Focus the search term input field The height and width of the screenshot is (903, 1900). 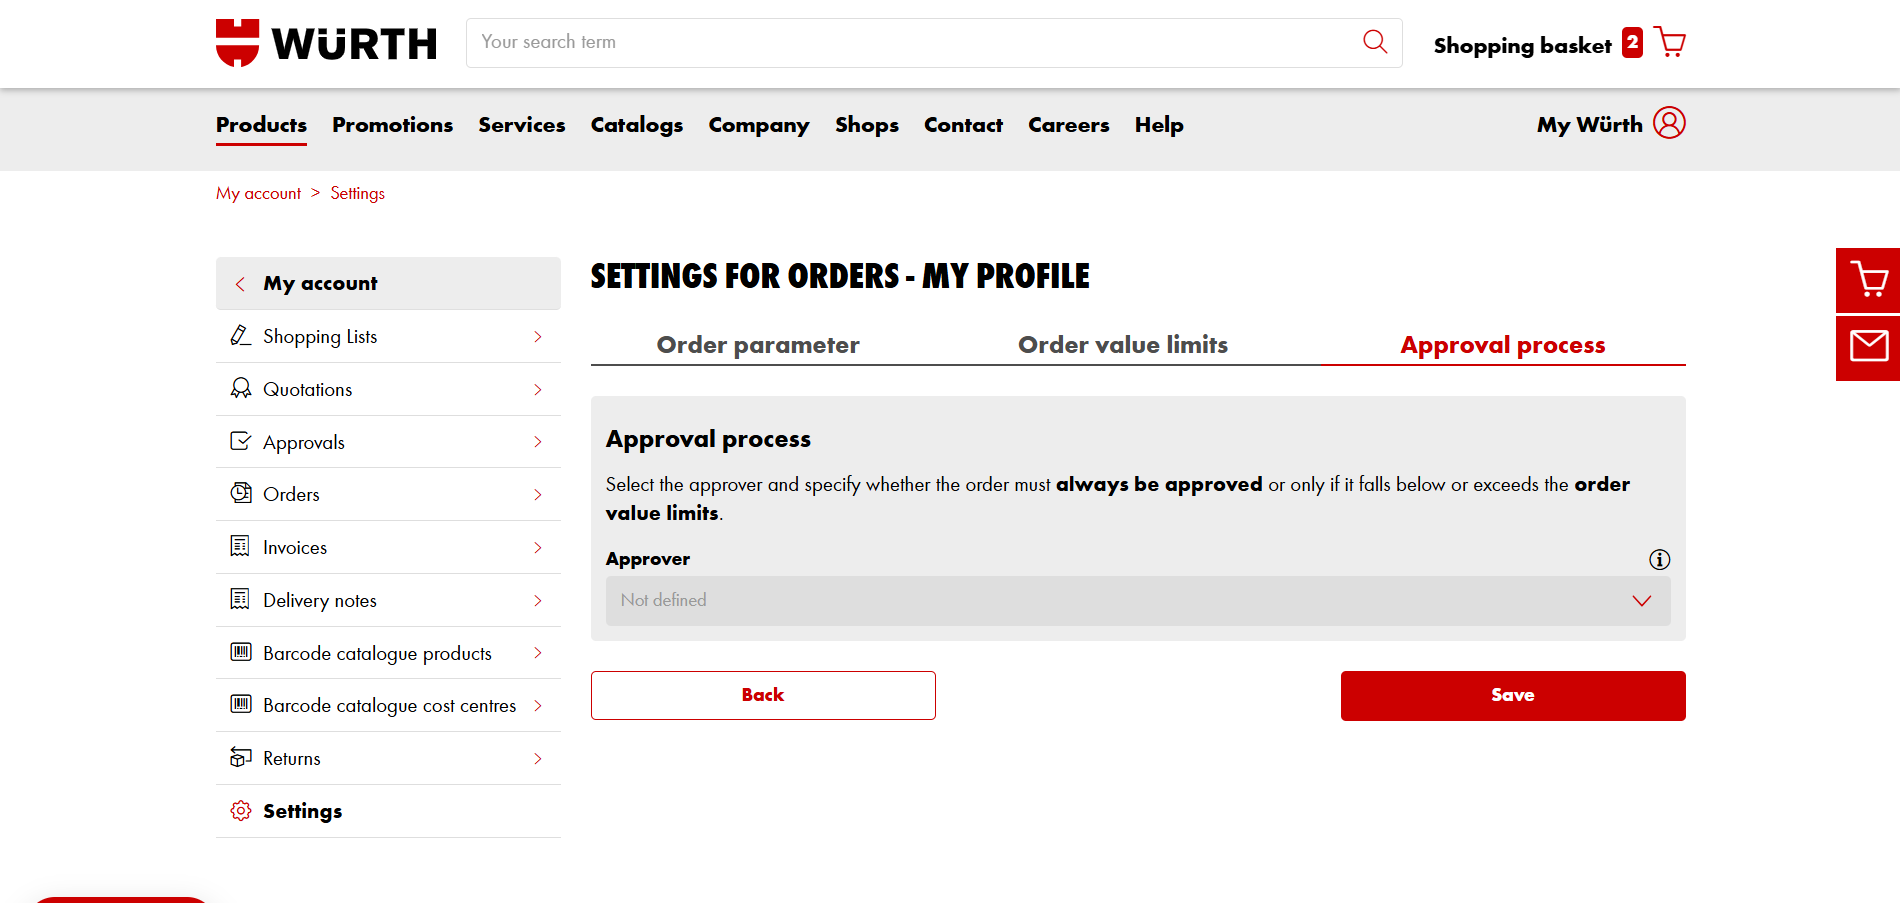910,43
